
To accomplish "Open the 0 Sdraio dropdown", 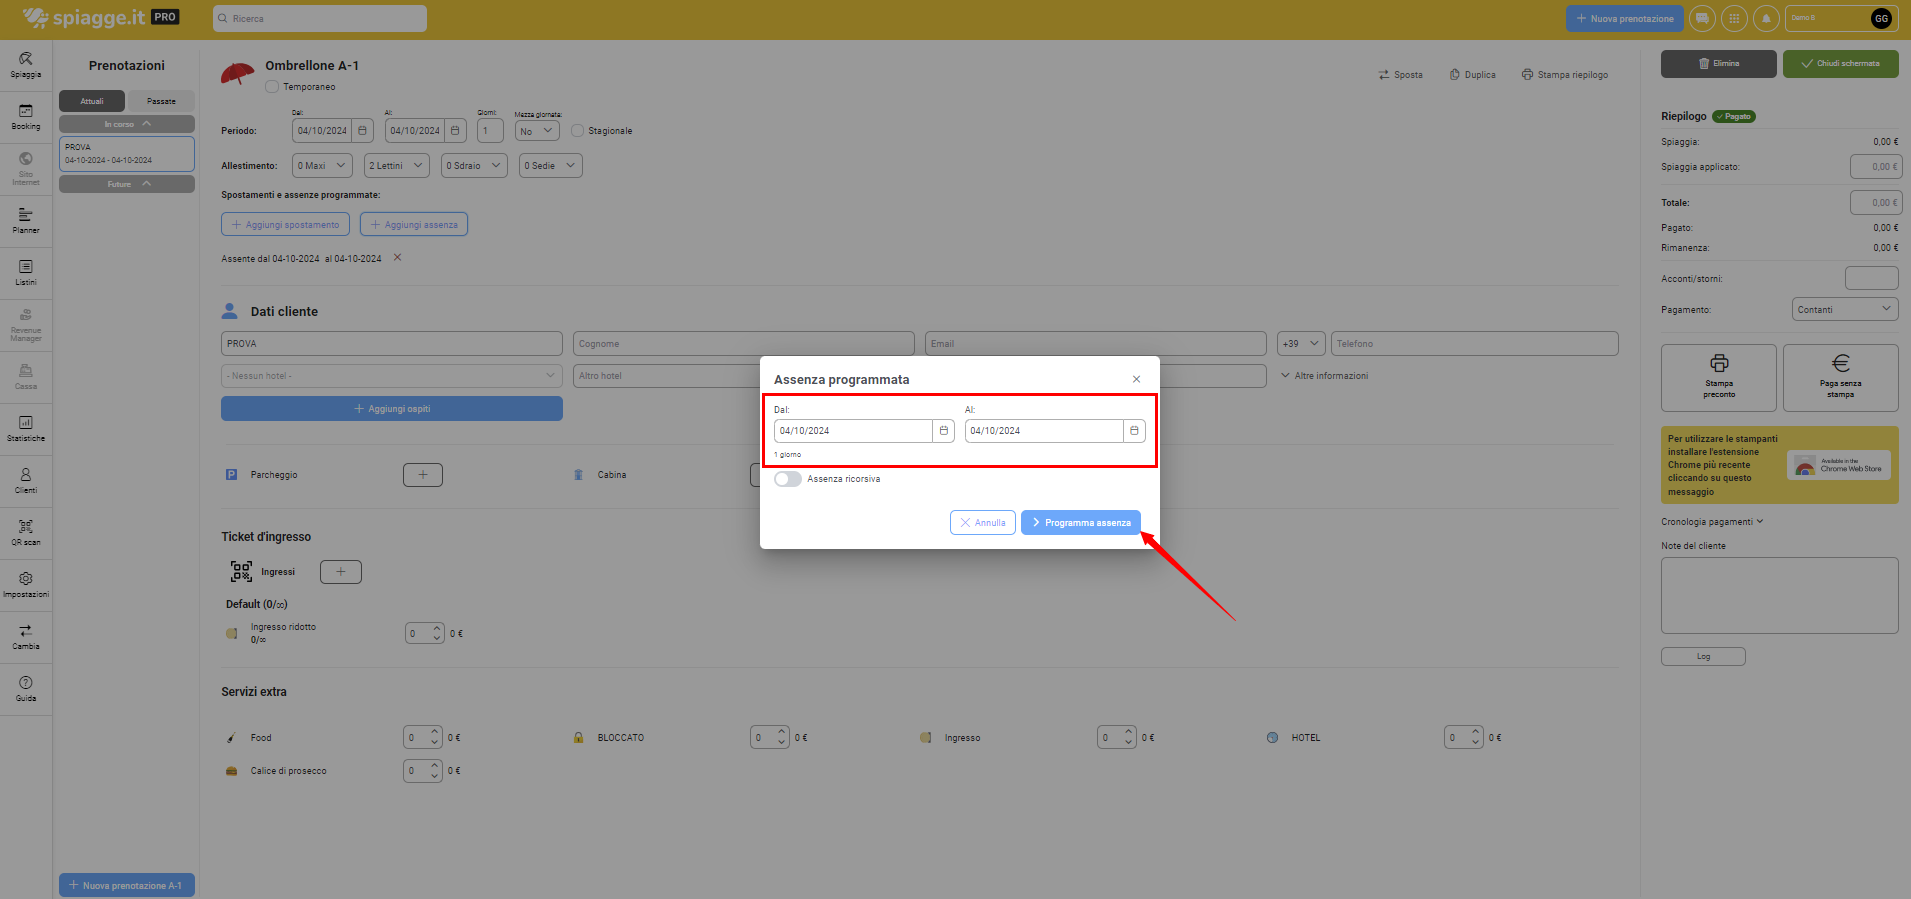I will click(x=474, y=165).
